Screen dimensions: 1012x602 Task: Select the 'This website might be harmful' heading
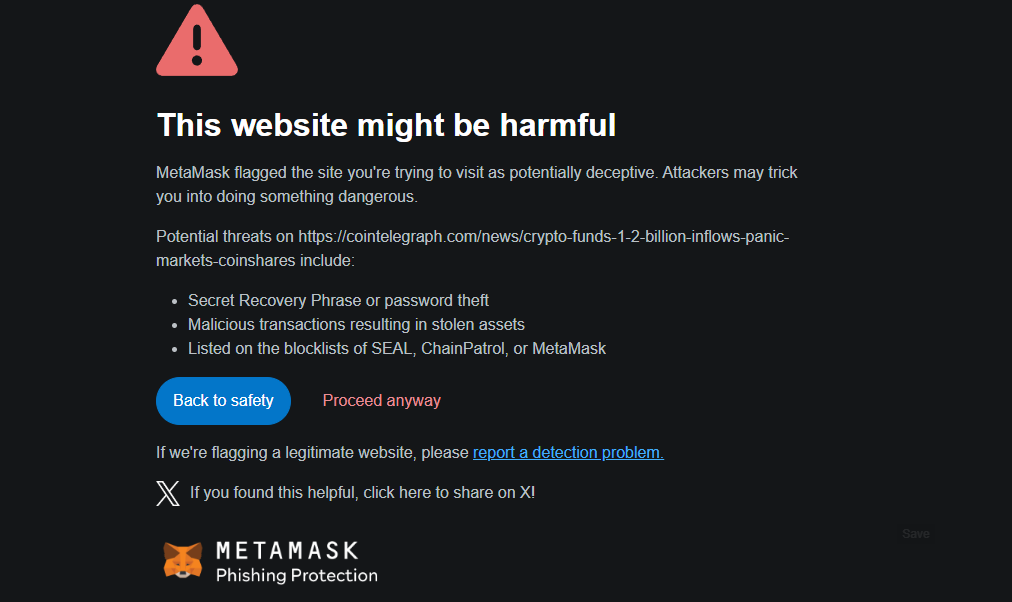click(x=386, y=125)
